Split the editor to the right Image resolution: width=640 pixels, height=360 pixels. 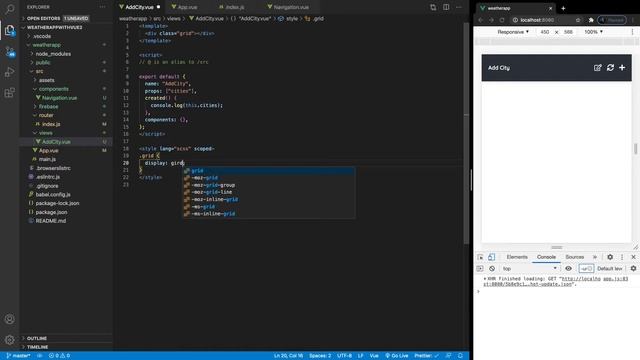coord(446,7)
